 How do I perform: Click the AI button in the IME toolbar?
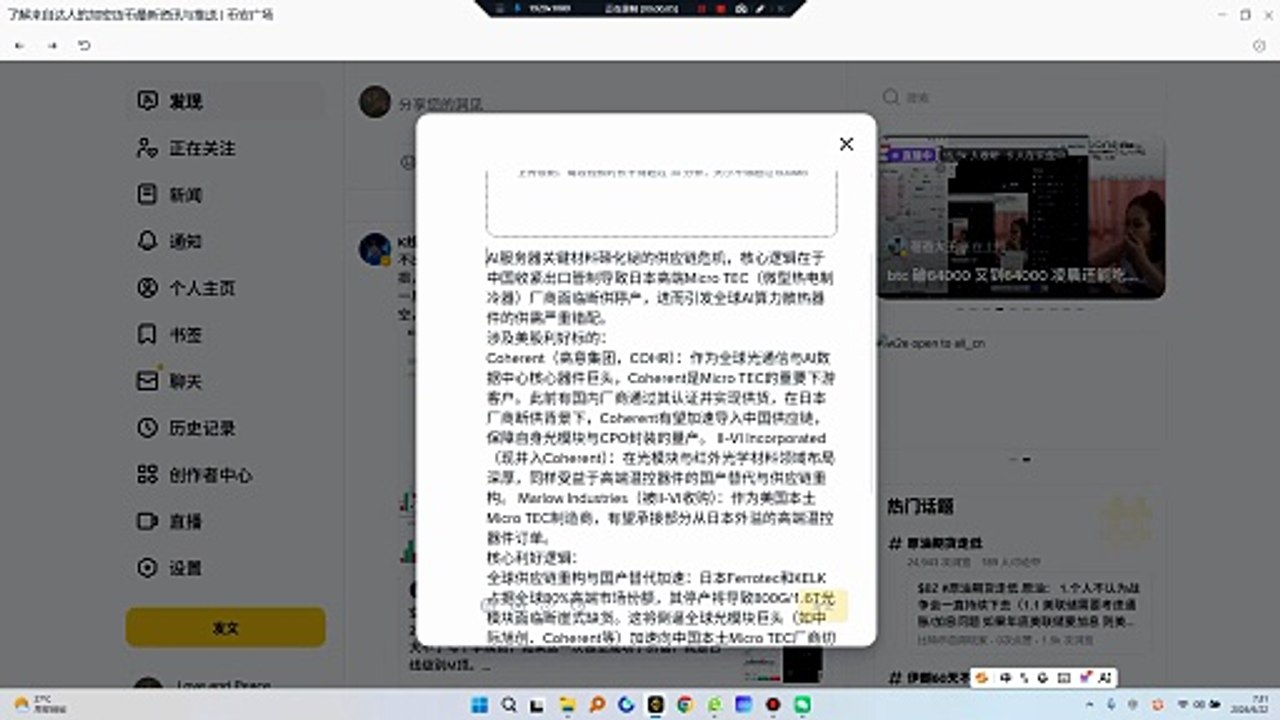pyautogui.click(x=1105, y=678)
